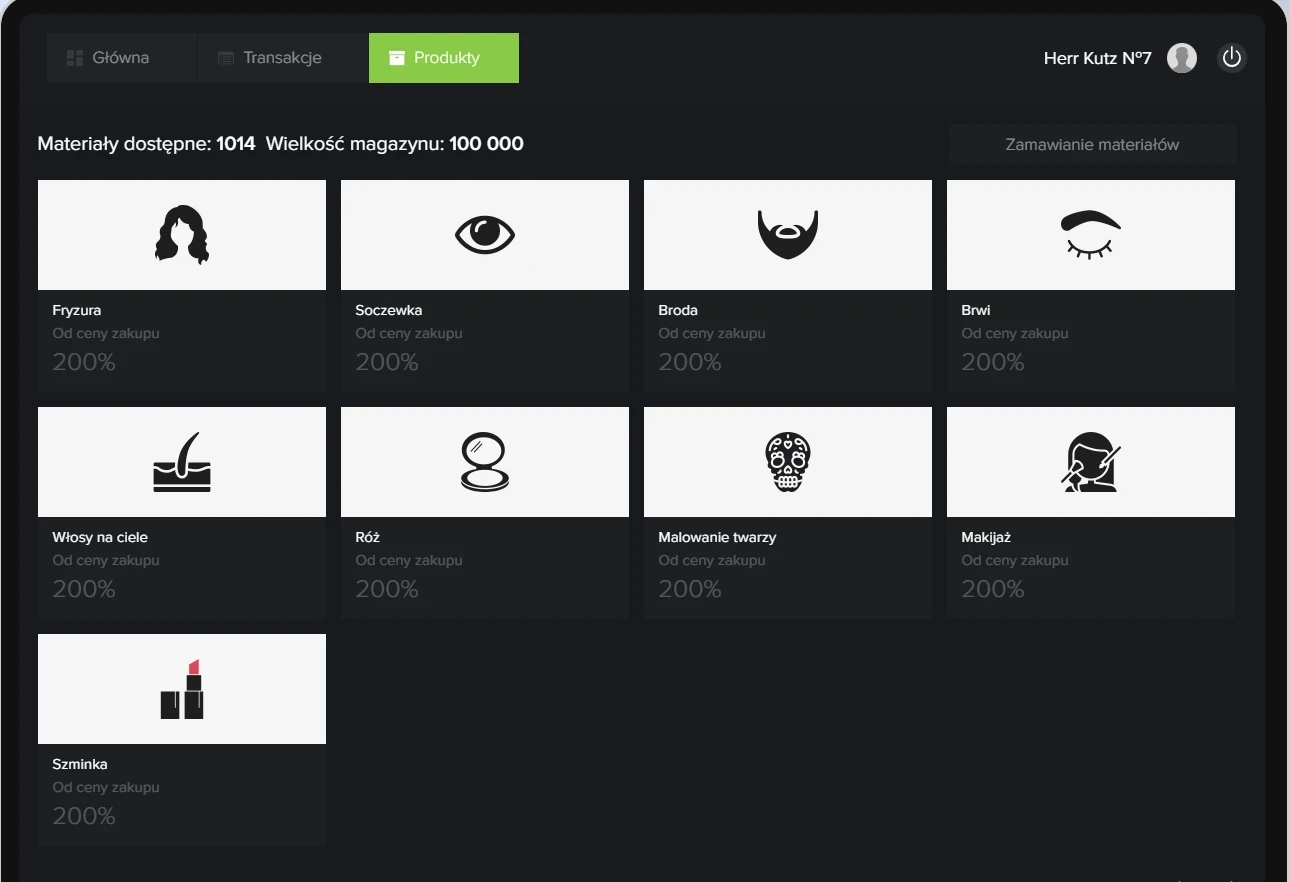
Task: Click the Fryzura hair icon
Action: pos(181,235)
